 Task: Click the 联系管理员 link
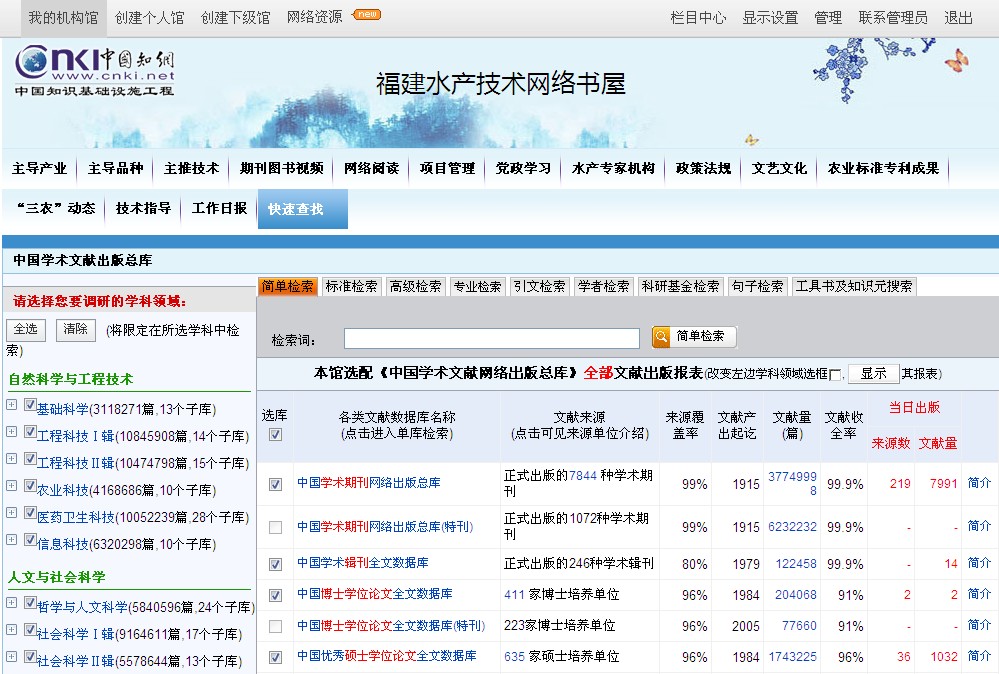coord(893,18)
